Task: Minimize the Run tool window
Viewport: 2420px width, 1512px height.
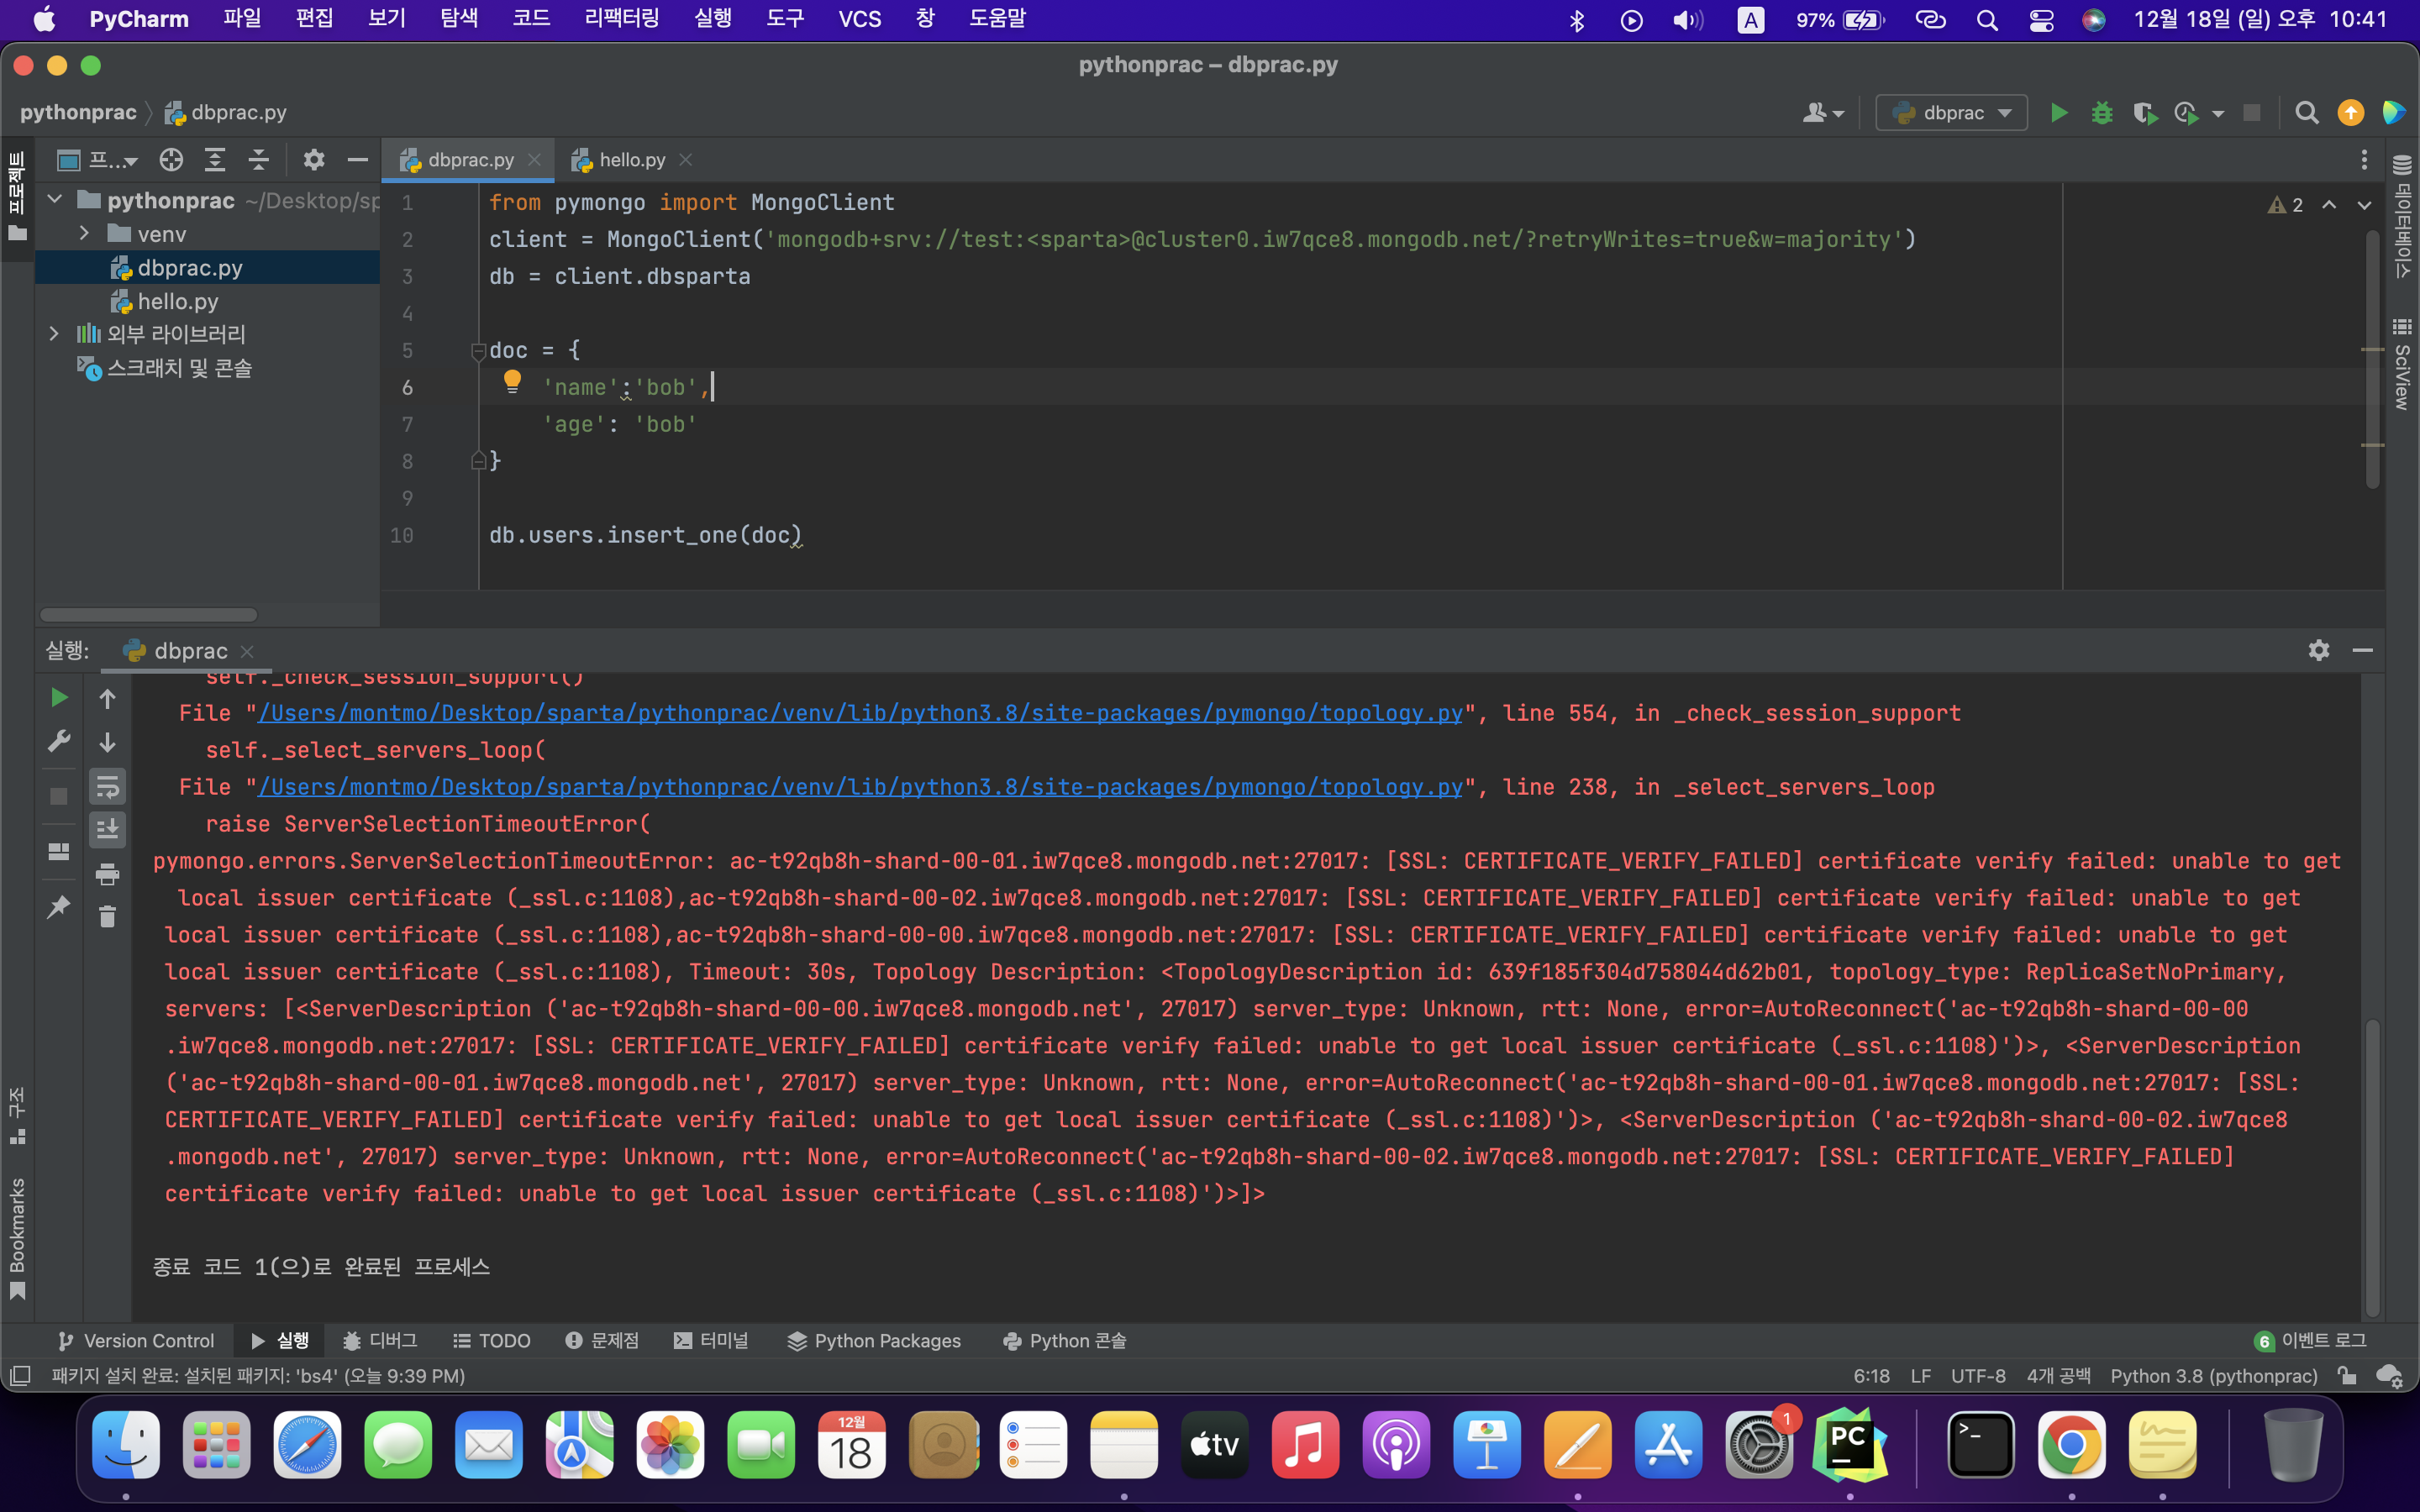Action: click(2363, 650)
